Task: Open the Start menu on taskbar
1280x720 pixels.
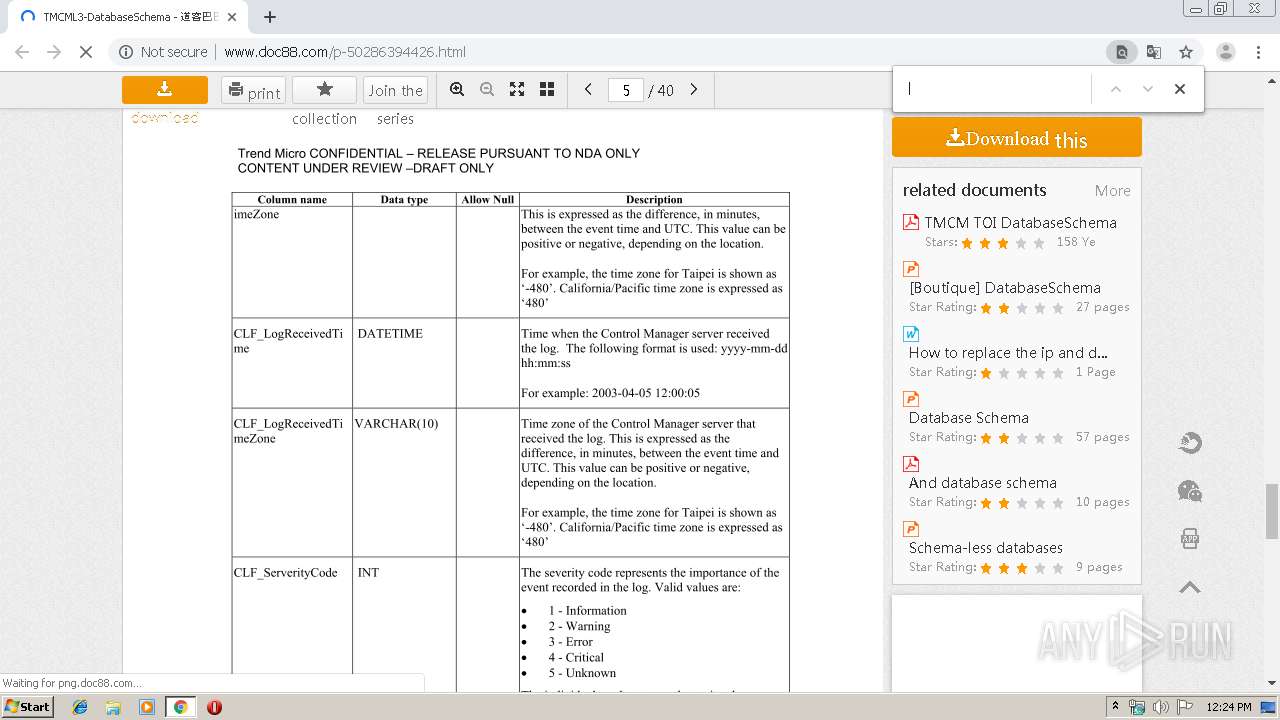Action: point(28,707)
